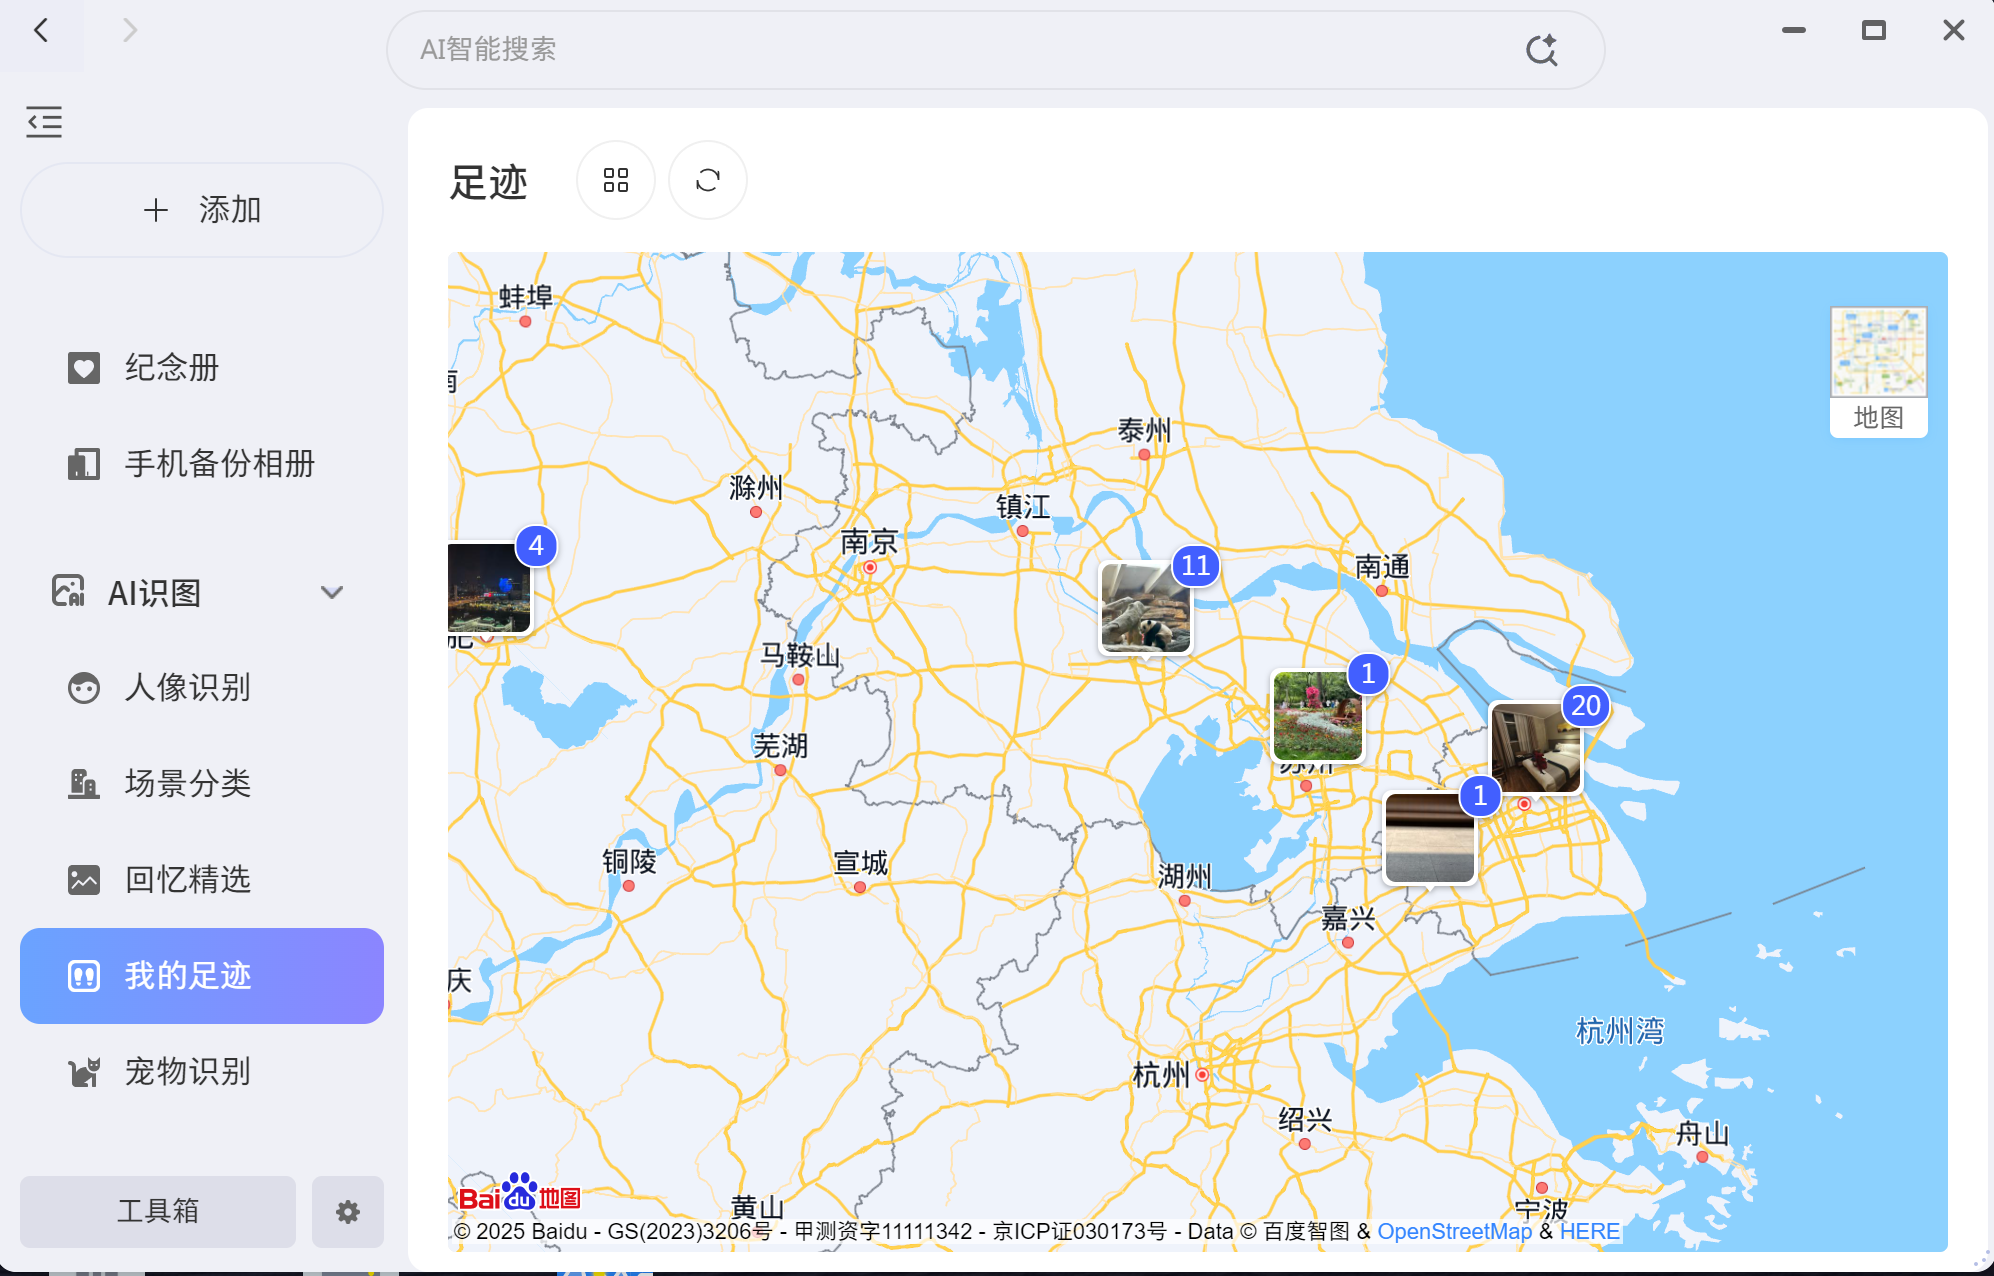Click the back arrow in the title bar
This screenshot has height=1276, width=1994.
coord(41,31)
